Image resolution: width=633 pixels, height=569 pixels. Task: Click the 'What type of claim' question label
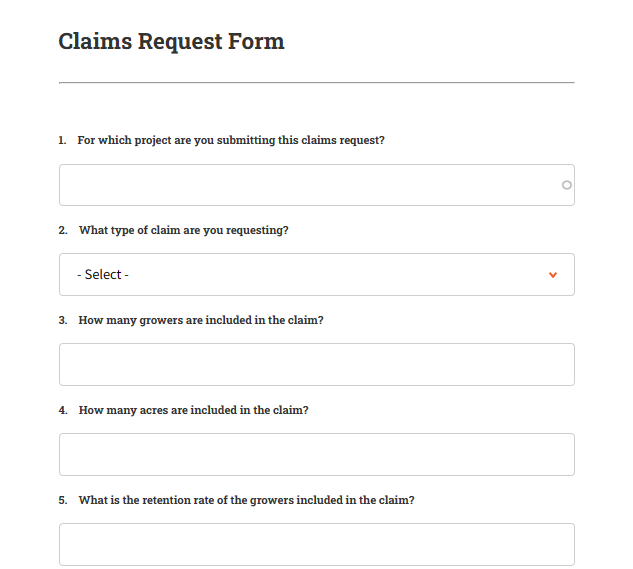(x=184, y=230)
